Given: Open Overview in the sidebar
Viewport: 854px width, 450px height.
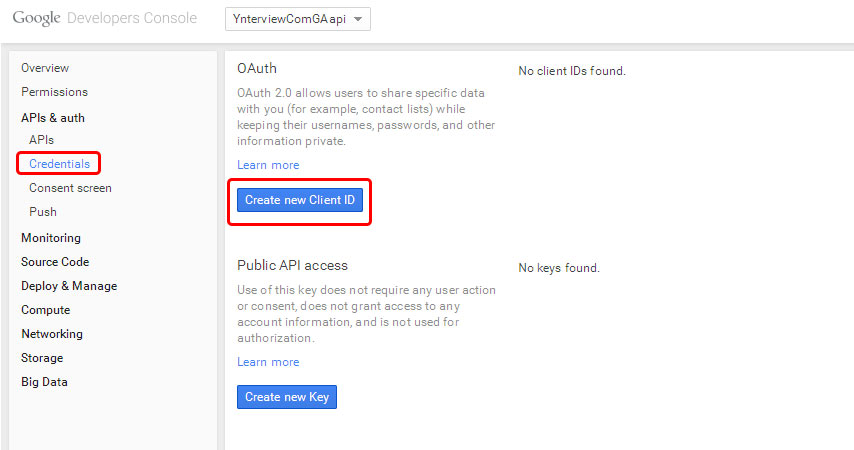Looking at the screenshot, I should (x=45, y=68).
